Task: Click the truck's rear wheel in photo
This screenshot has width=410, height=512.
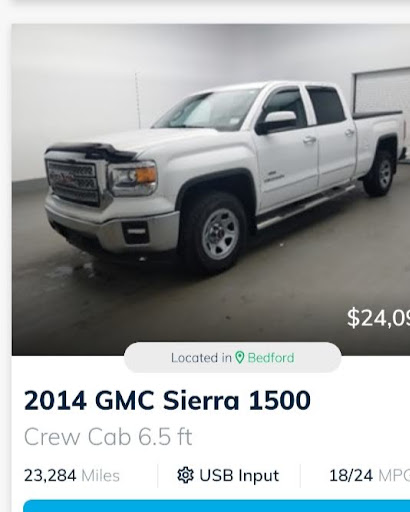Action: [x=380, y=173]
